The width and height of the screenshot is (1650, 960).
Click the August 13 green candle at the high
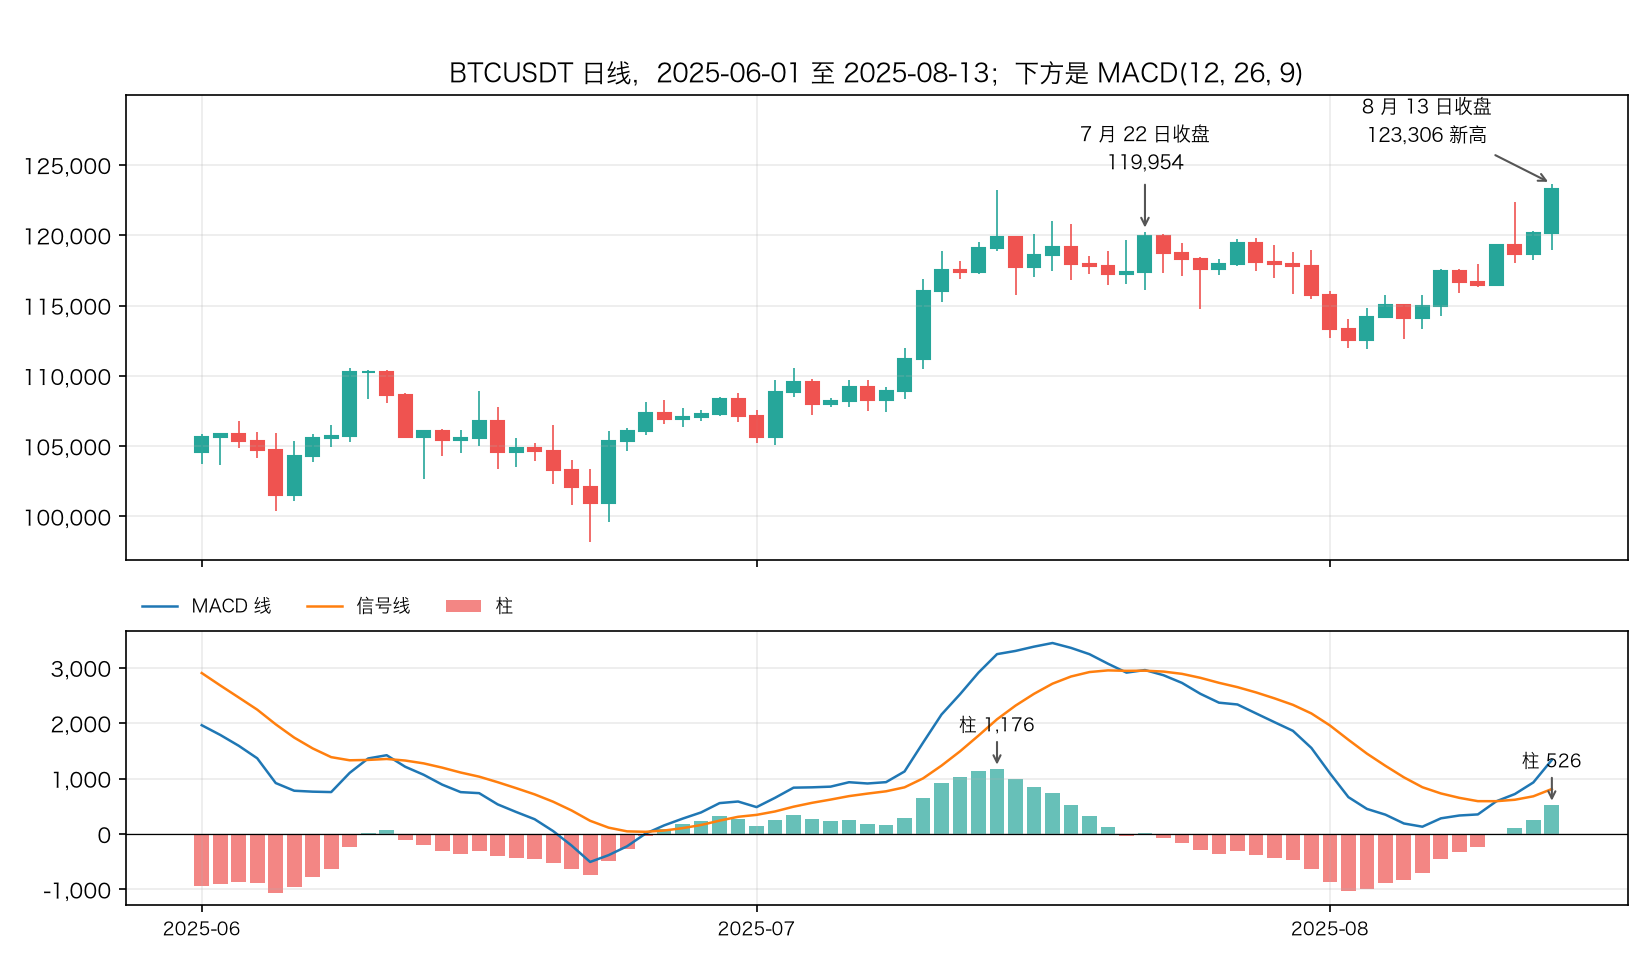(1552, 211)
